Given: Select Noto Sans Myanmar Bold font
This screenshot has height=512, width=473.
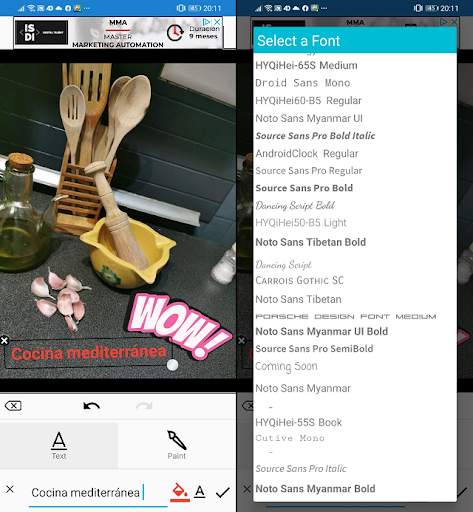Looking at the screenshot, I should 315,489.
